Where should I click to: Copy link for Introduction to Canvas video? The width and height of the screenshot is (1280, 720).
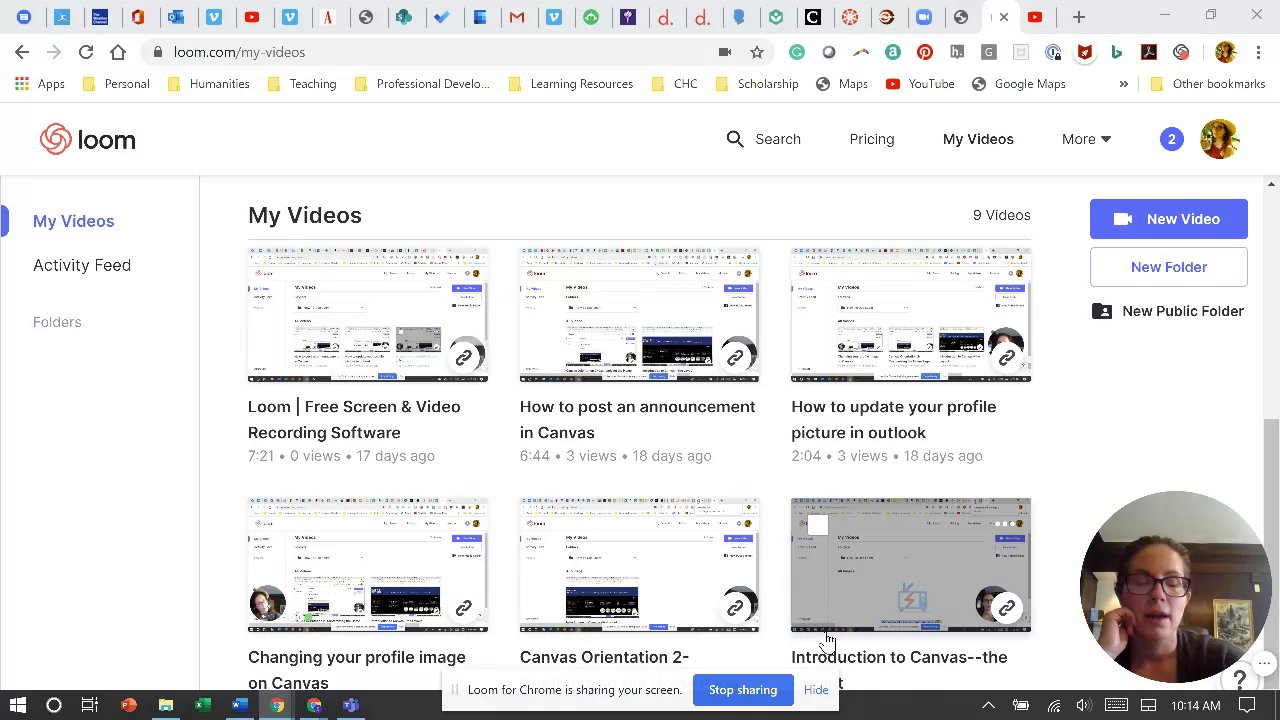click(x=1007, y=608)
